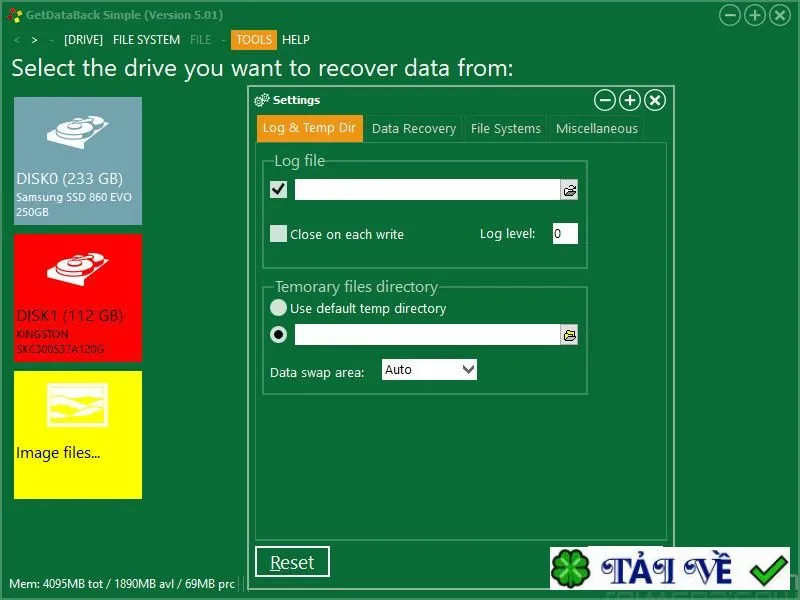Browse for temporary files directory folder

click(x=569, y=335)
